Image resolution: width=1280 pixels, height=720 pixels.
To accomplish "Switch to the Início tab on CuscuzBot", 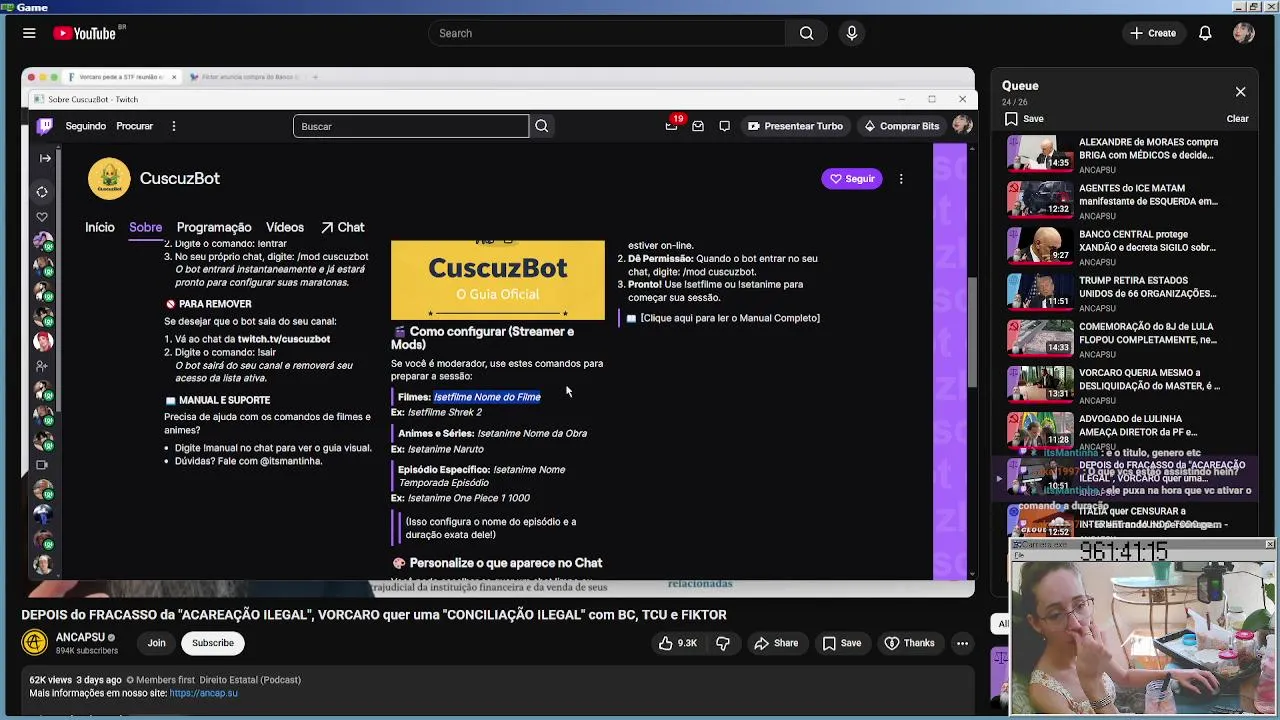I will [x=100, y=228].
